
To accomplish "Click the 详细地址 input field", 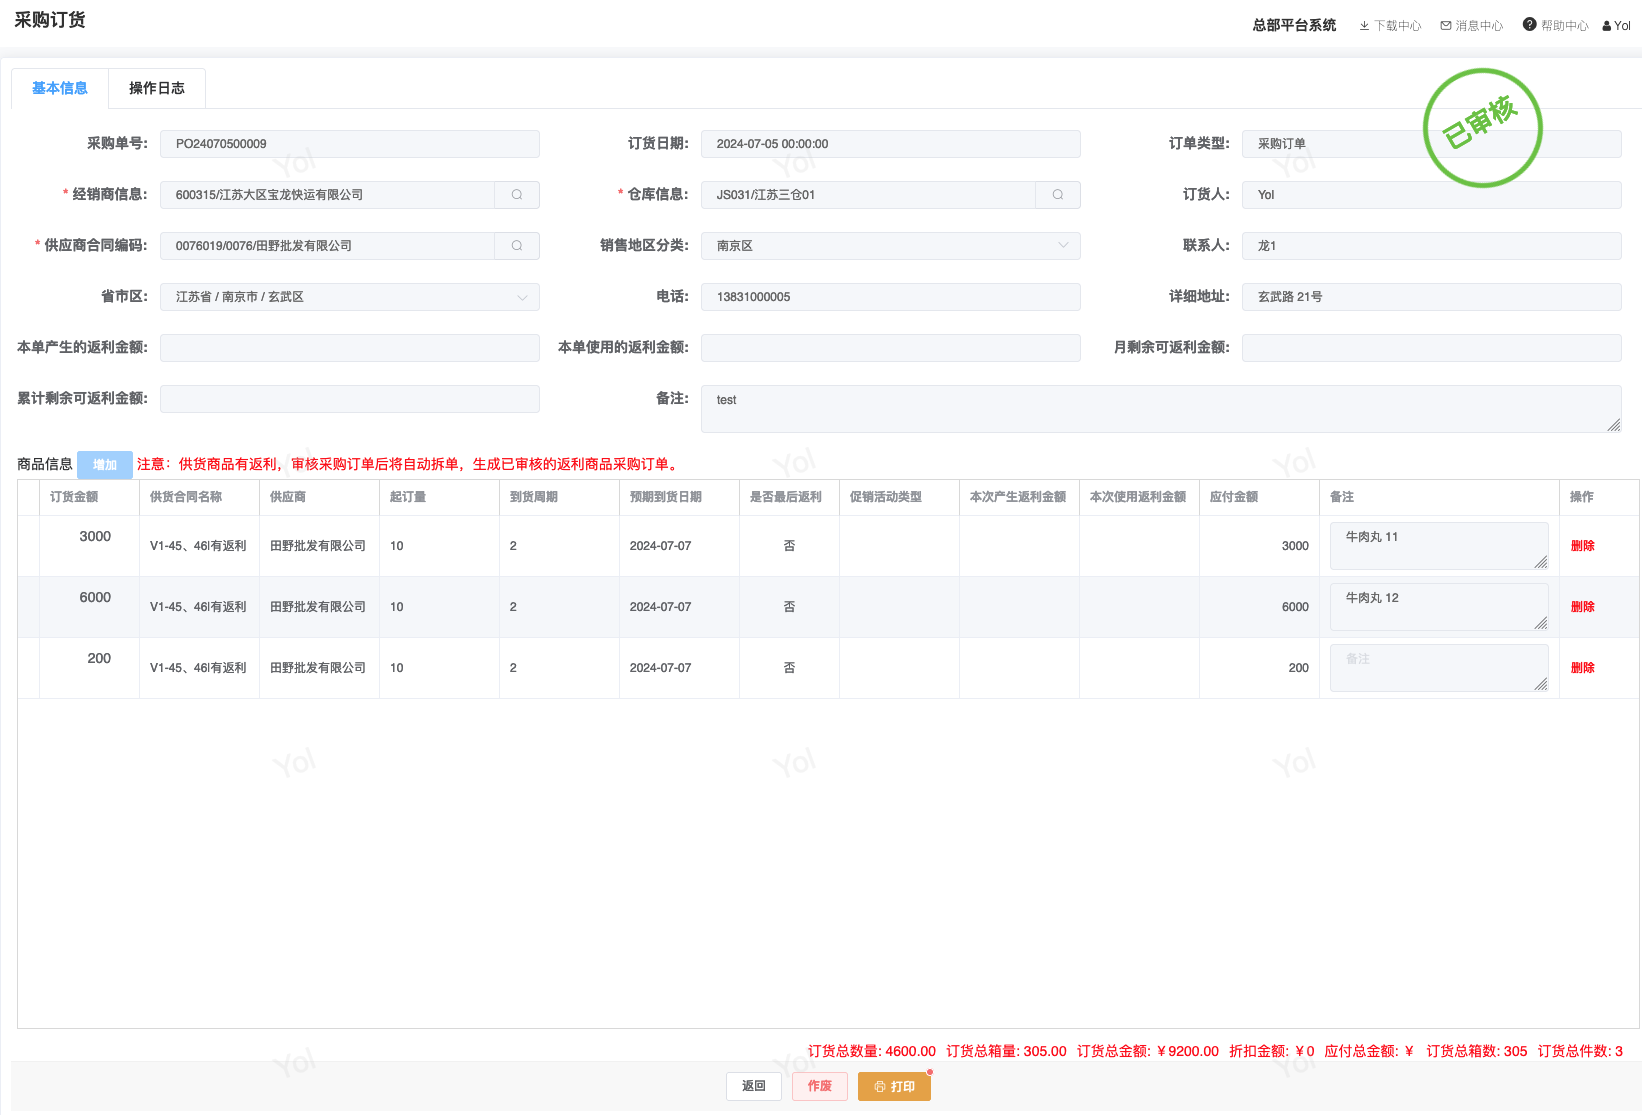I will click(1431, 297).
